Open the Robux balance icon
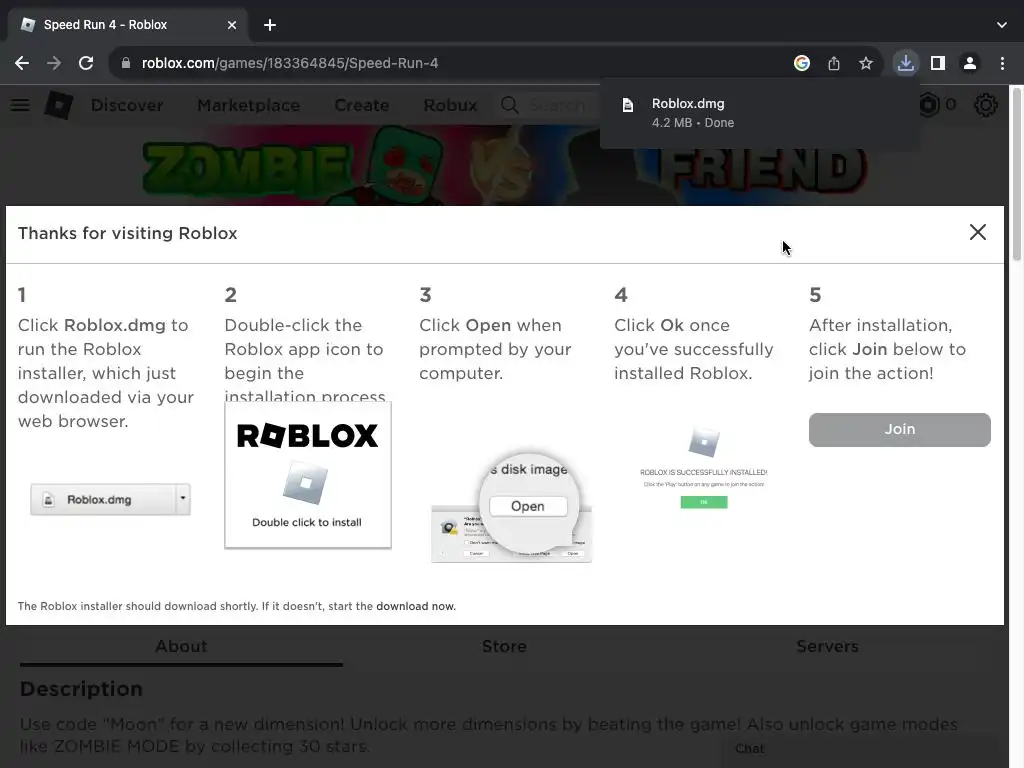1024x768 pixels. tap(929, 104)
